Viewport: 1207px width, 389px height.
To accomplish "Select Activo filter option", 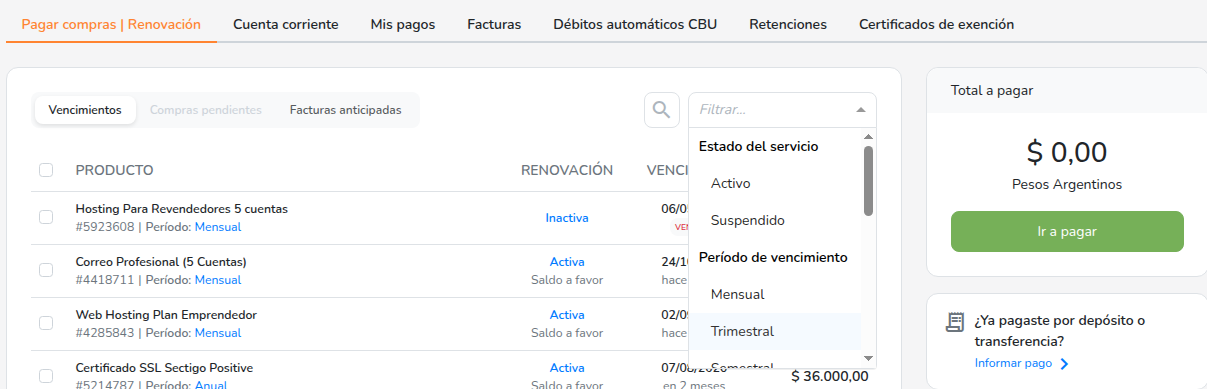I will click(775, 183).
